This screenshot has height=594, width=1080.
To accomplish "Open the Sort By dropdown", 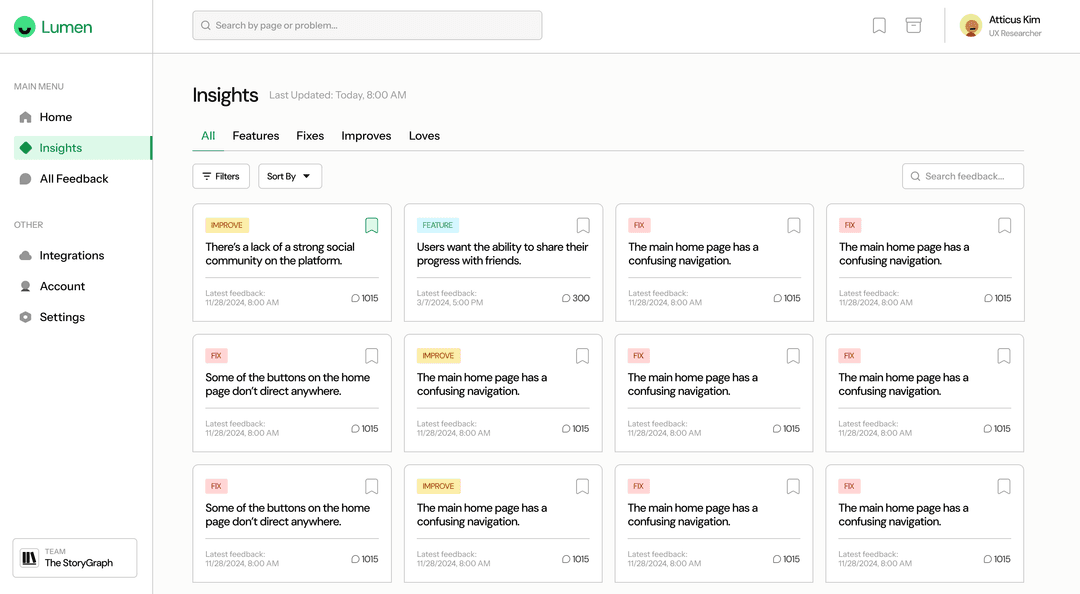I will pos(289,175).
